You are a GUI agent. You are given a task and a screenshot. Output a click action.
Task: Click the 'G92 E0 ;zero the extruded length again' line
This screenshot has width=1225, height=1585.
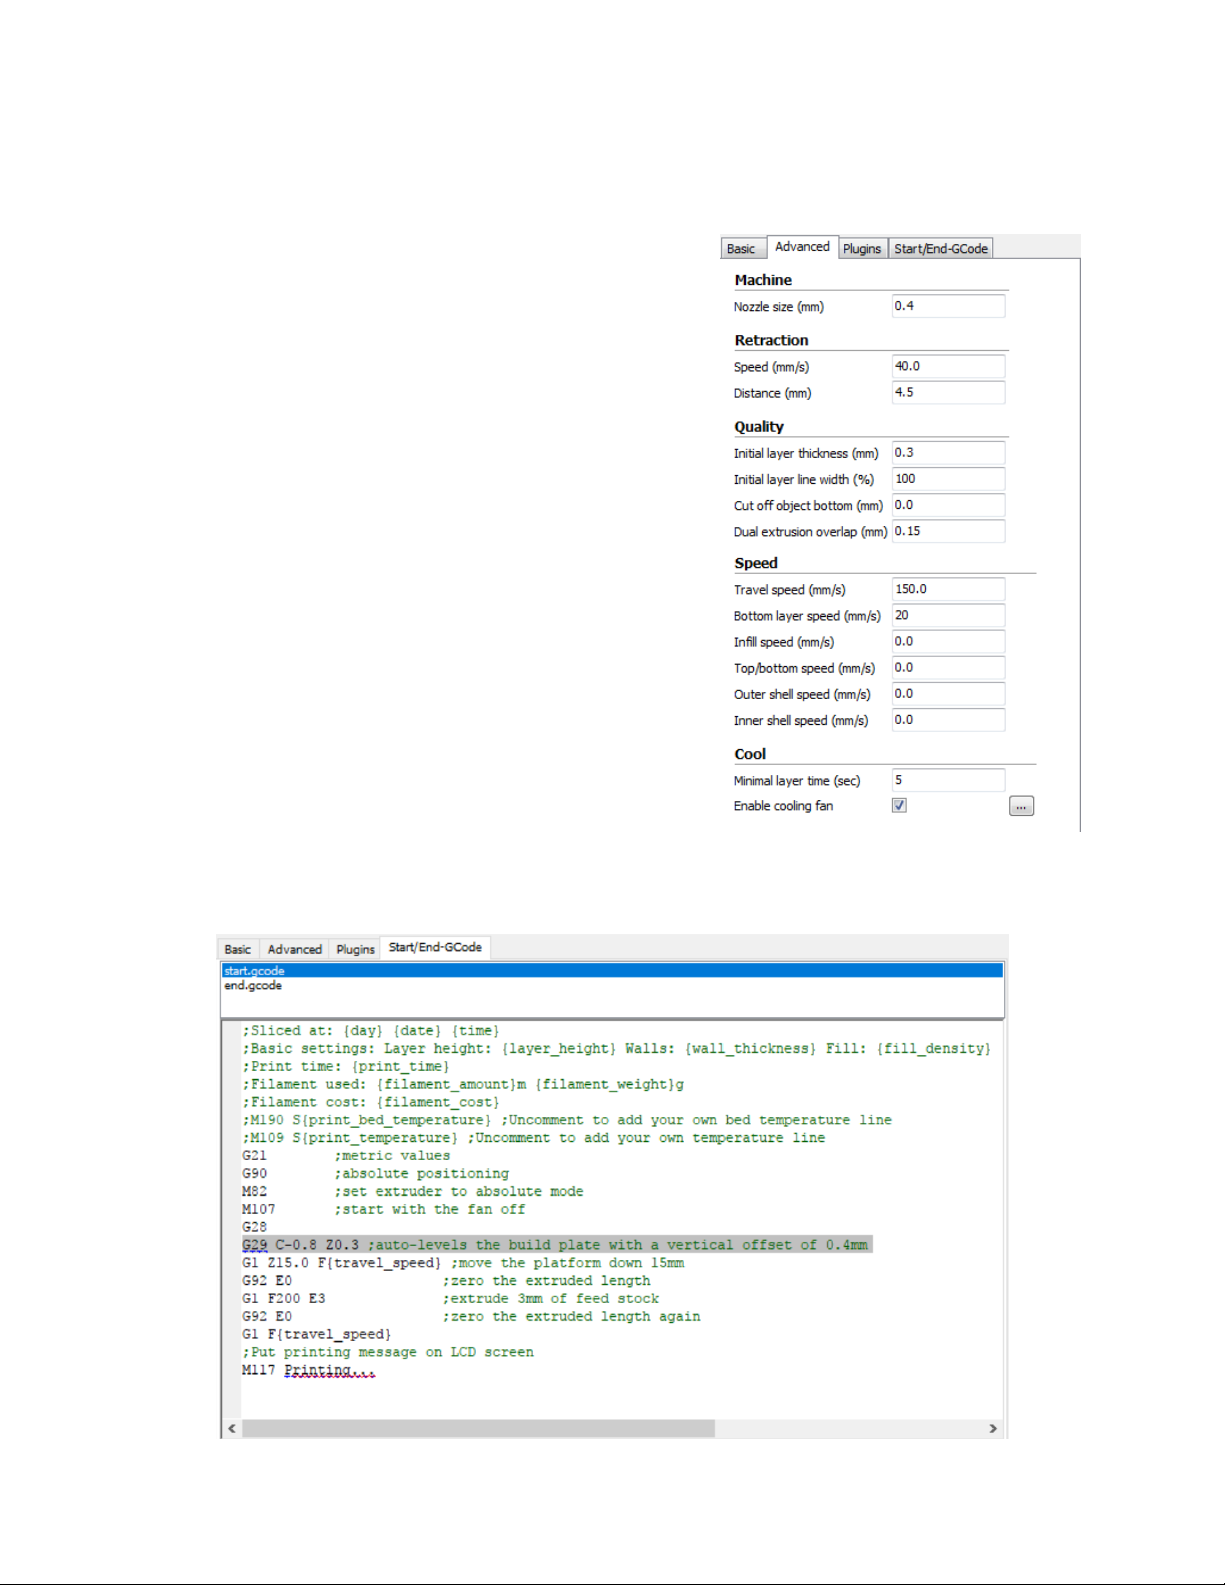471,1317
